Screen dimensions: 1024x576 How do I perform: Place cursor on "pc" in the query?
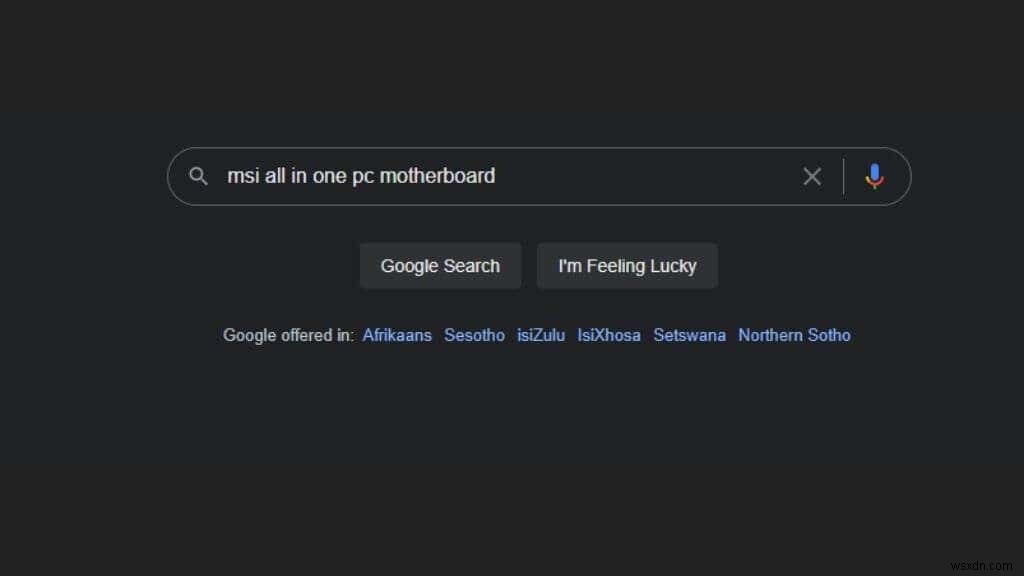(362, 176)
